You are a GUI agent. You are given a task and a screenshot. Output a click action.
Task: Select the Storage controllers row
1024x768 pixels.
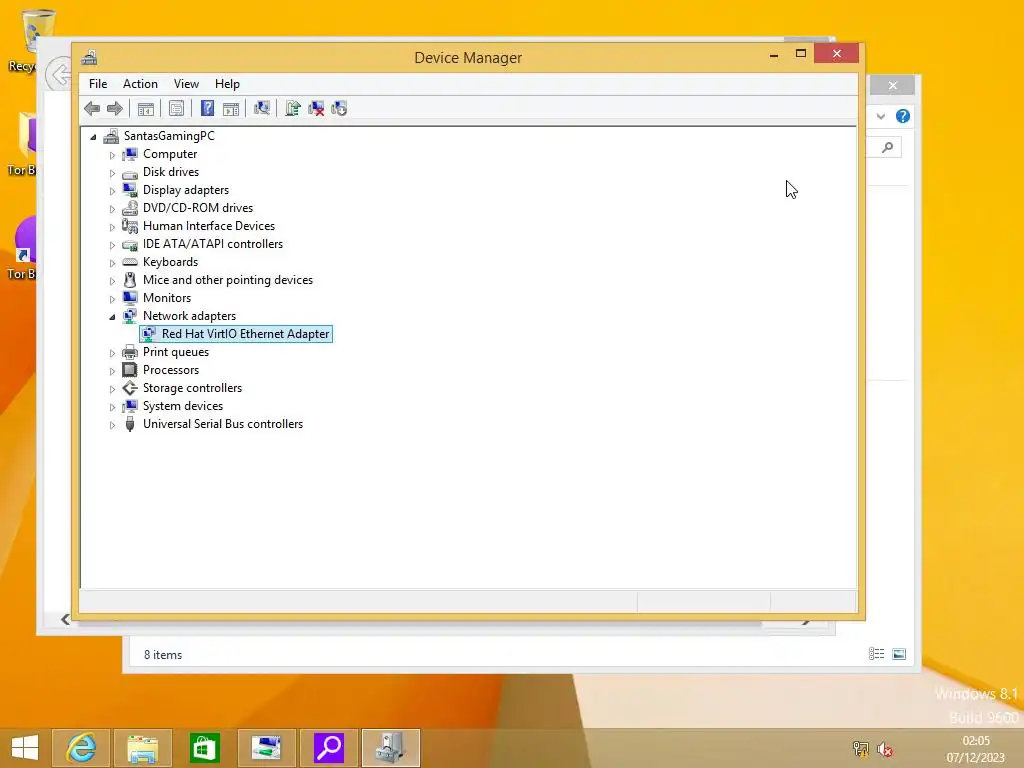coord(182,388)
